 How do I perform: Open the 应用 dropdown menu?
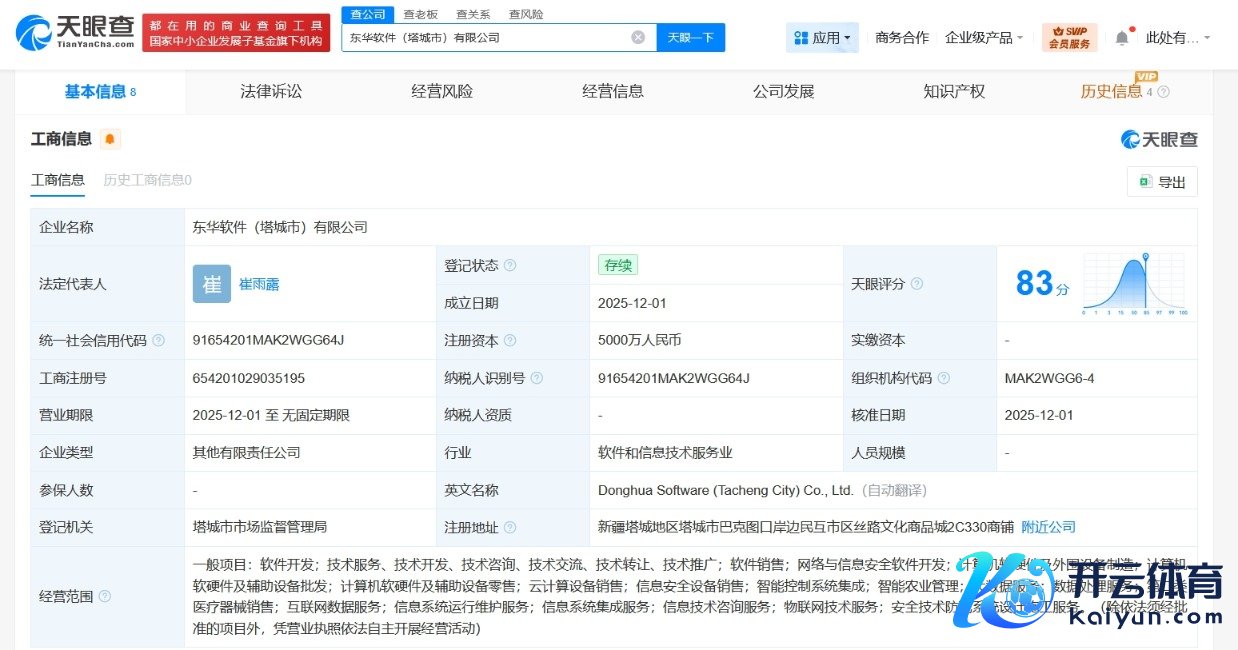point(822,38)
